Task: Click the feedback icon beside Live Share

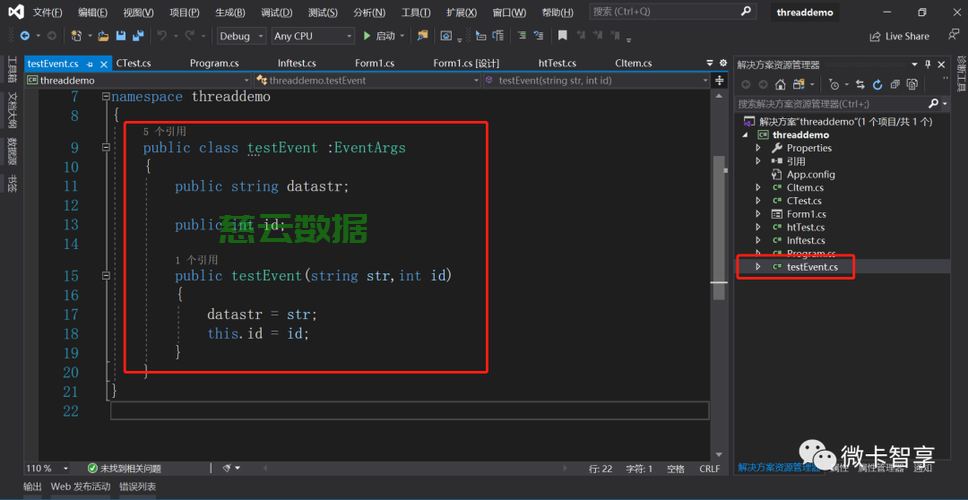Action: 953,35
